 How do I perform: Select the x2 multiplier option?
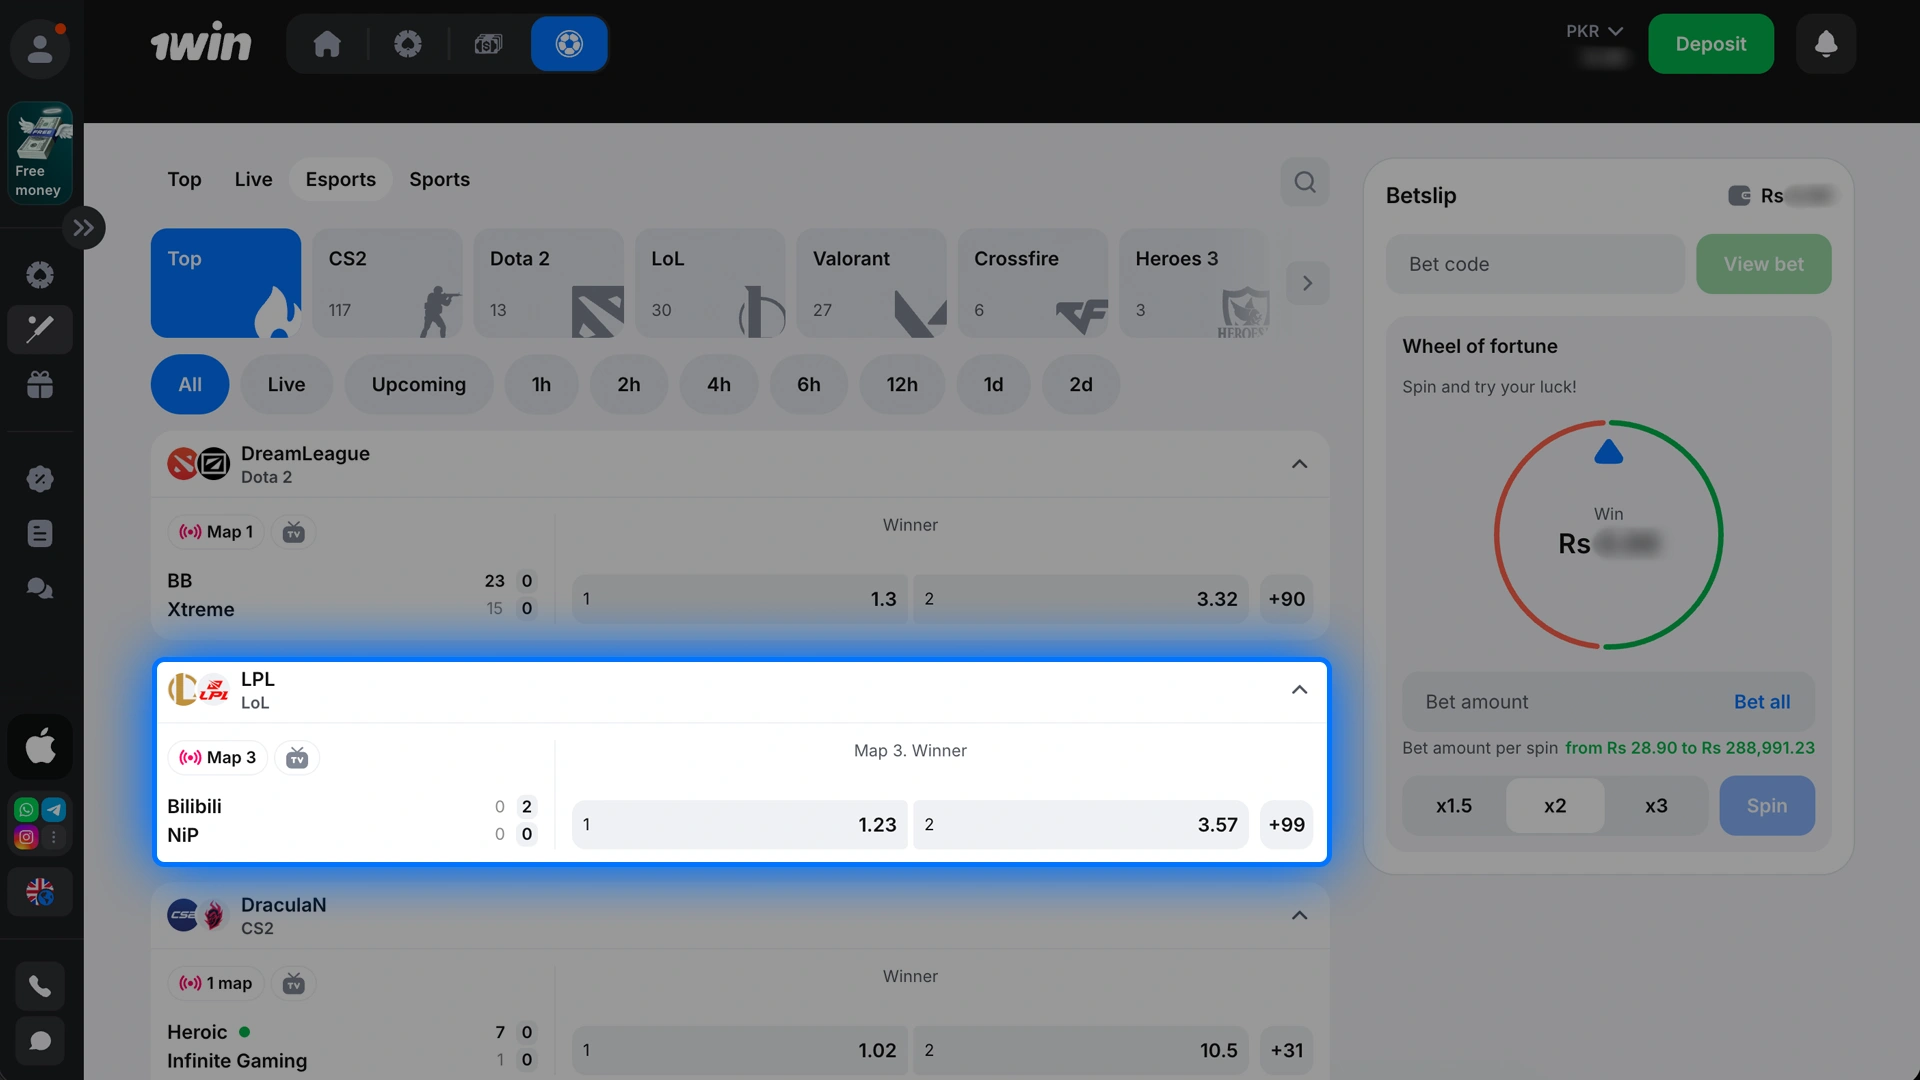pyautogui.click(x=1555, y=806)
